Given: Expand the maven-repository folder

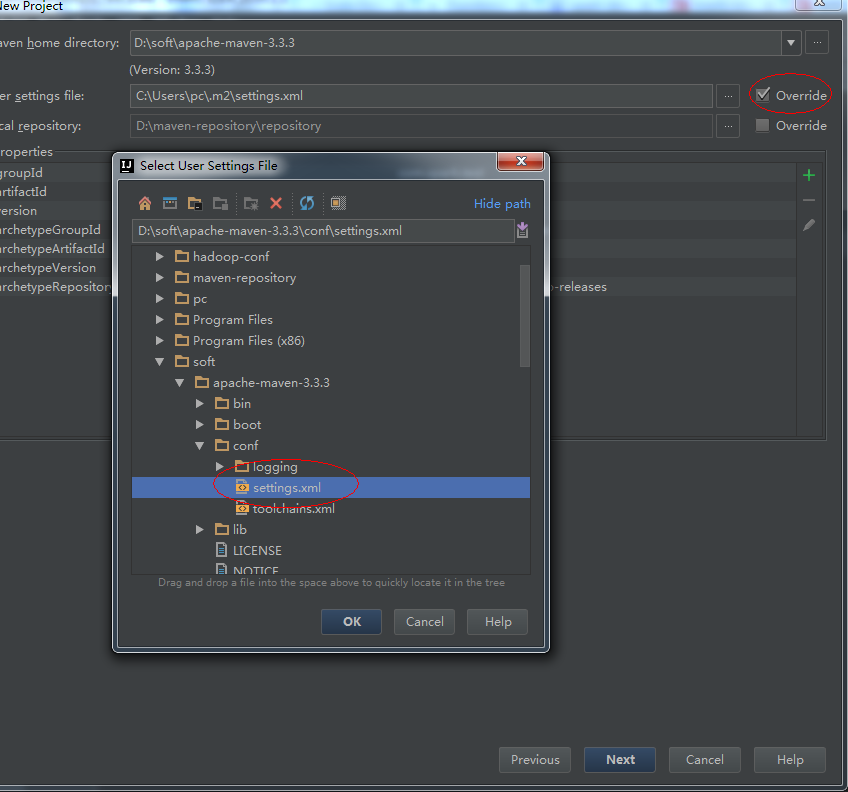Looking at the screenshot, I should tap(160, 278).
